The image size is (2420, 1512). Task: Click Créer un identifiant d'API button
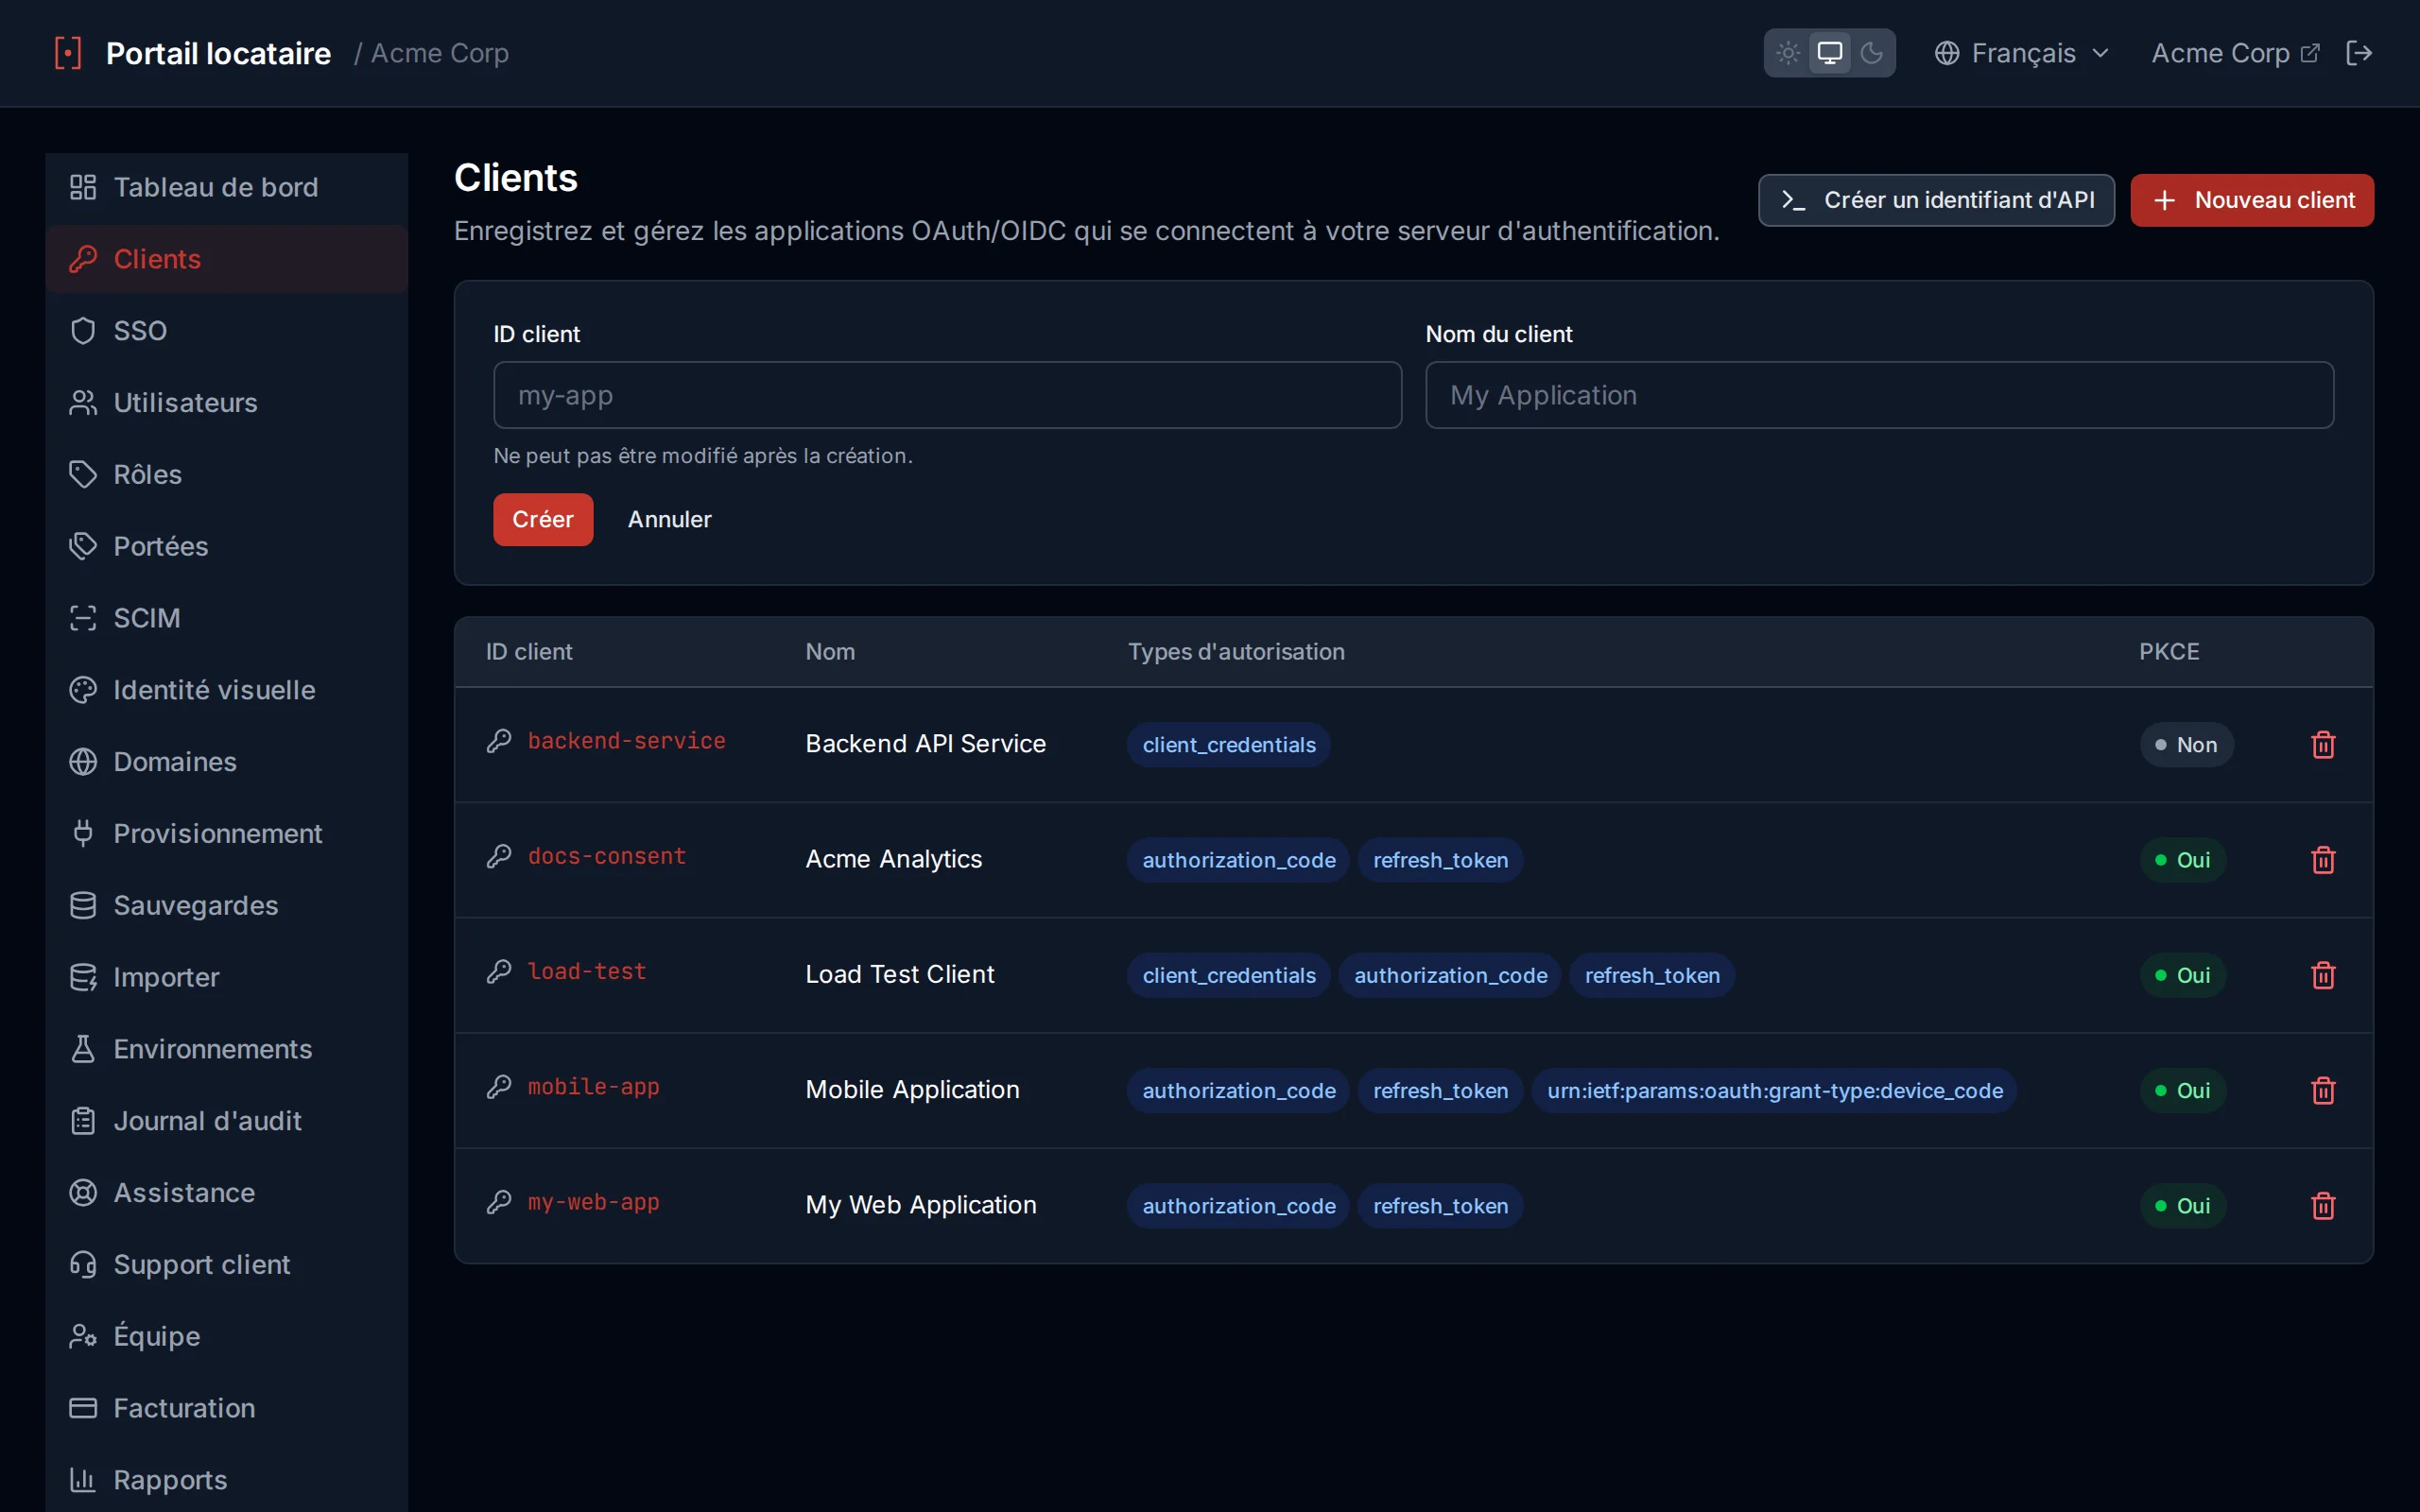coord(1936,200)
